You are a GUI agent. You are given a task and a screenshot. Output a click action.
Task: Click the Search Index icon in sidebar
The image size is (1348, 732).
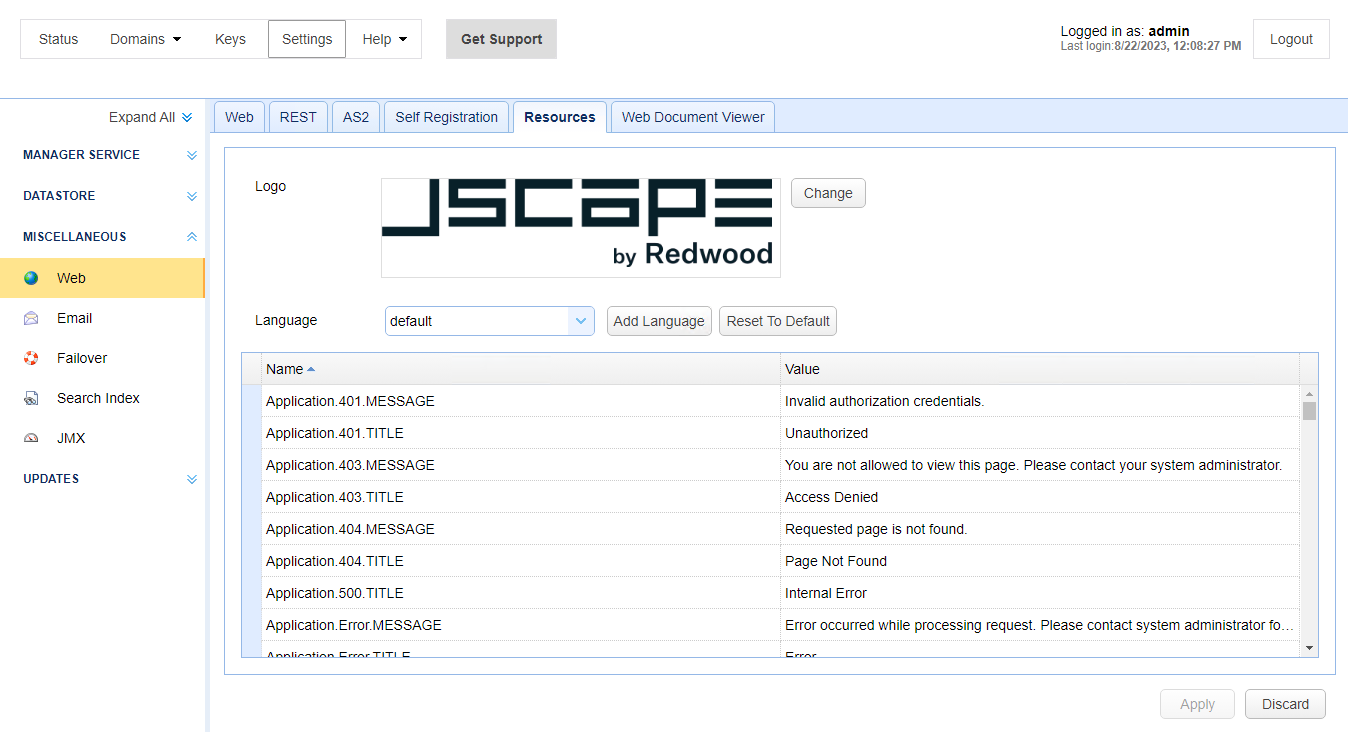pos(31,398)
